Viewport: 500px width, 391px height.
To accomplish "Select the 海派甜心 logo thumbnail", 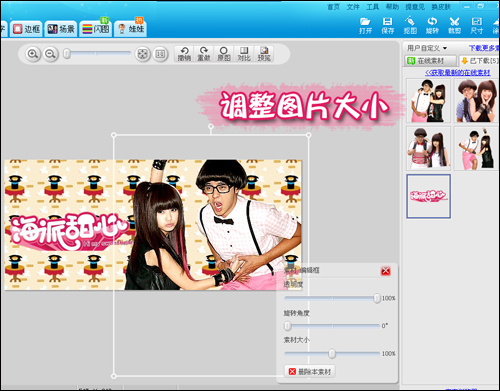I will pyautogui.click(x=428, y=196).
